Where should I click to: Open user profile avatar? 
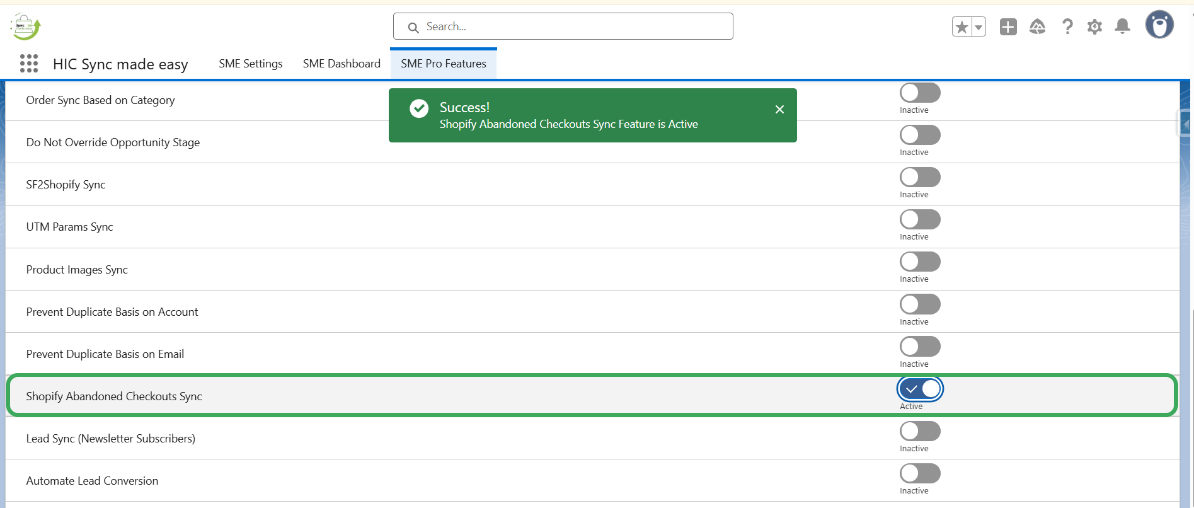click(x=1159, y=25)
